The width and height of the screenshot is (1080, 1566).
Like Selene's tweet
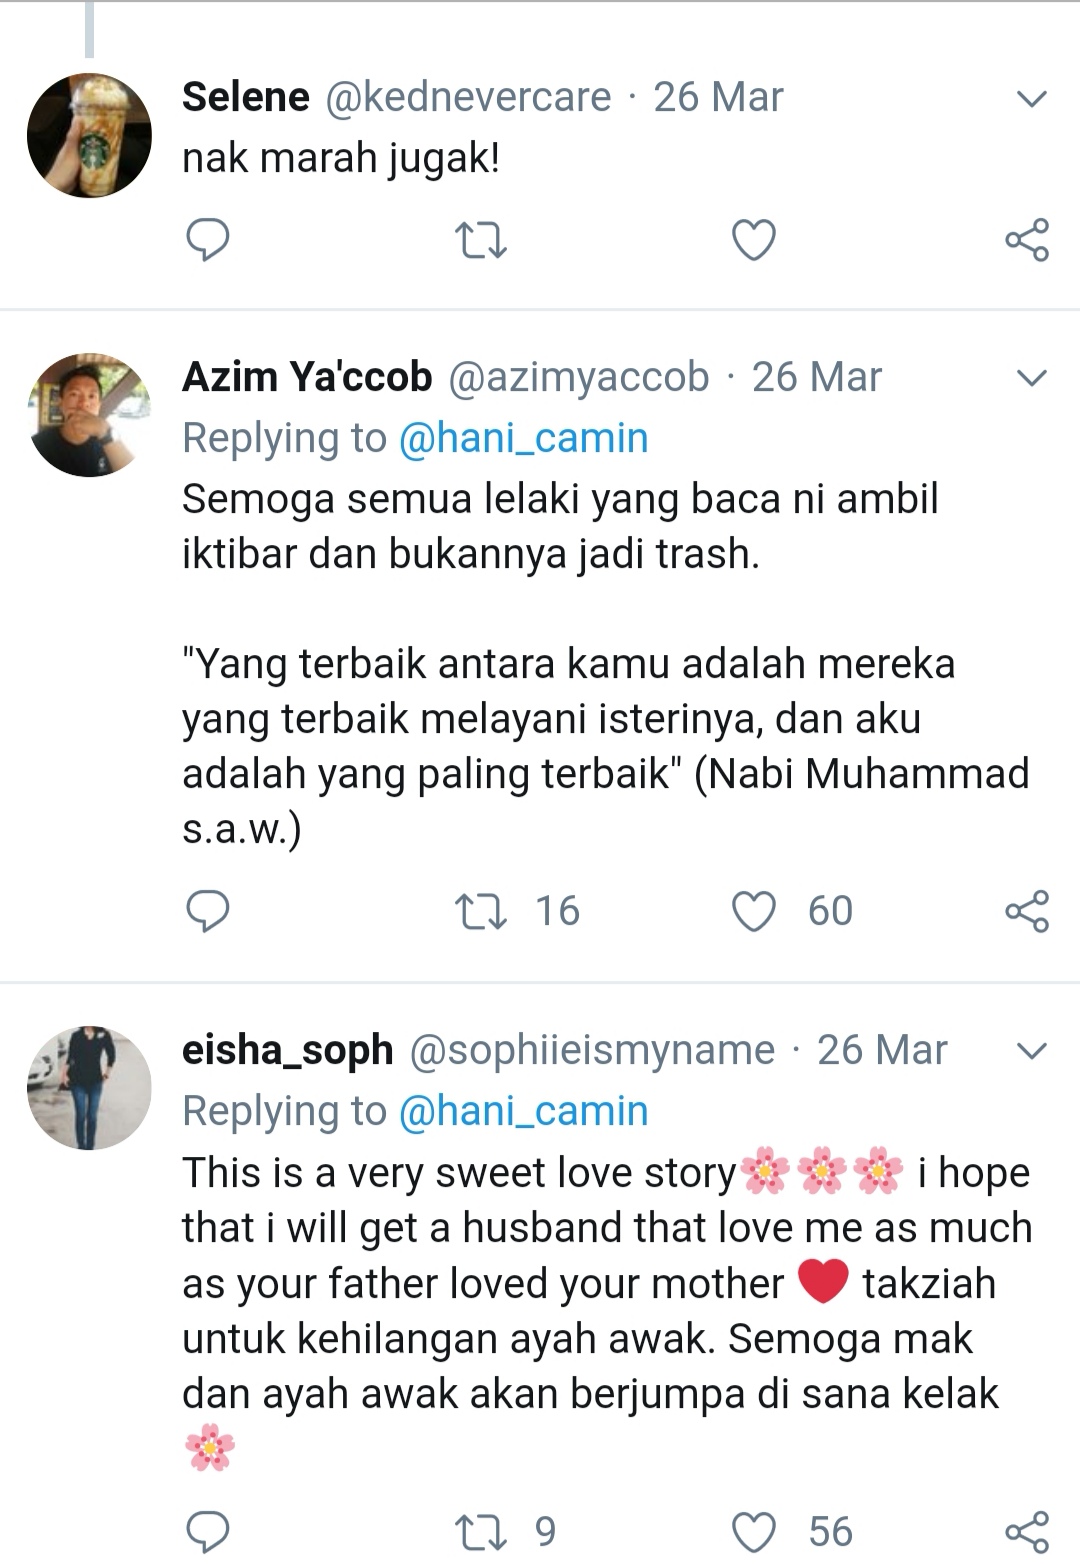[754, 241]
